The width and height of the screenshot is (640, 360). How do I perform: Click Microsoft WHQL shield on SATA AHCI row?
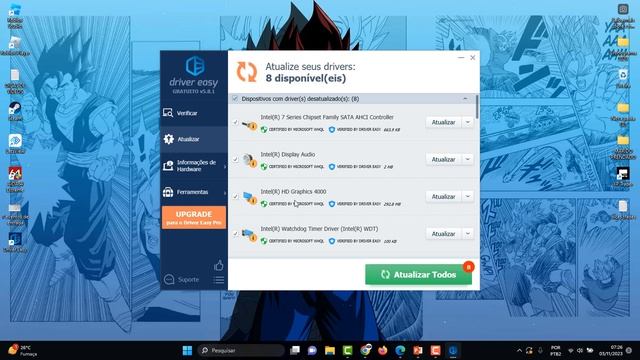tap(264, 129)
